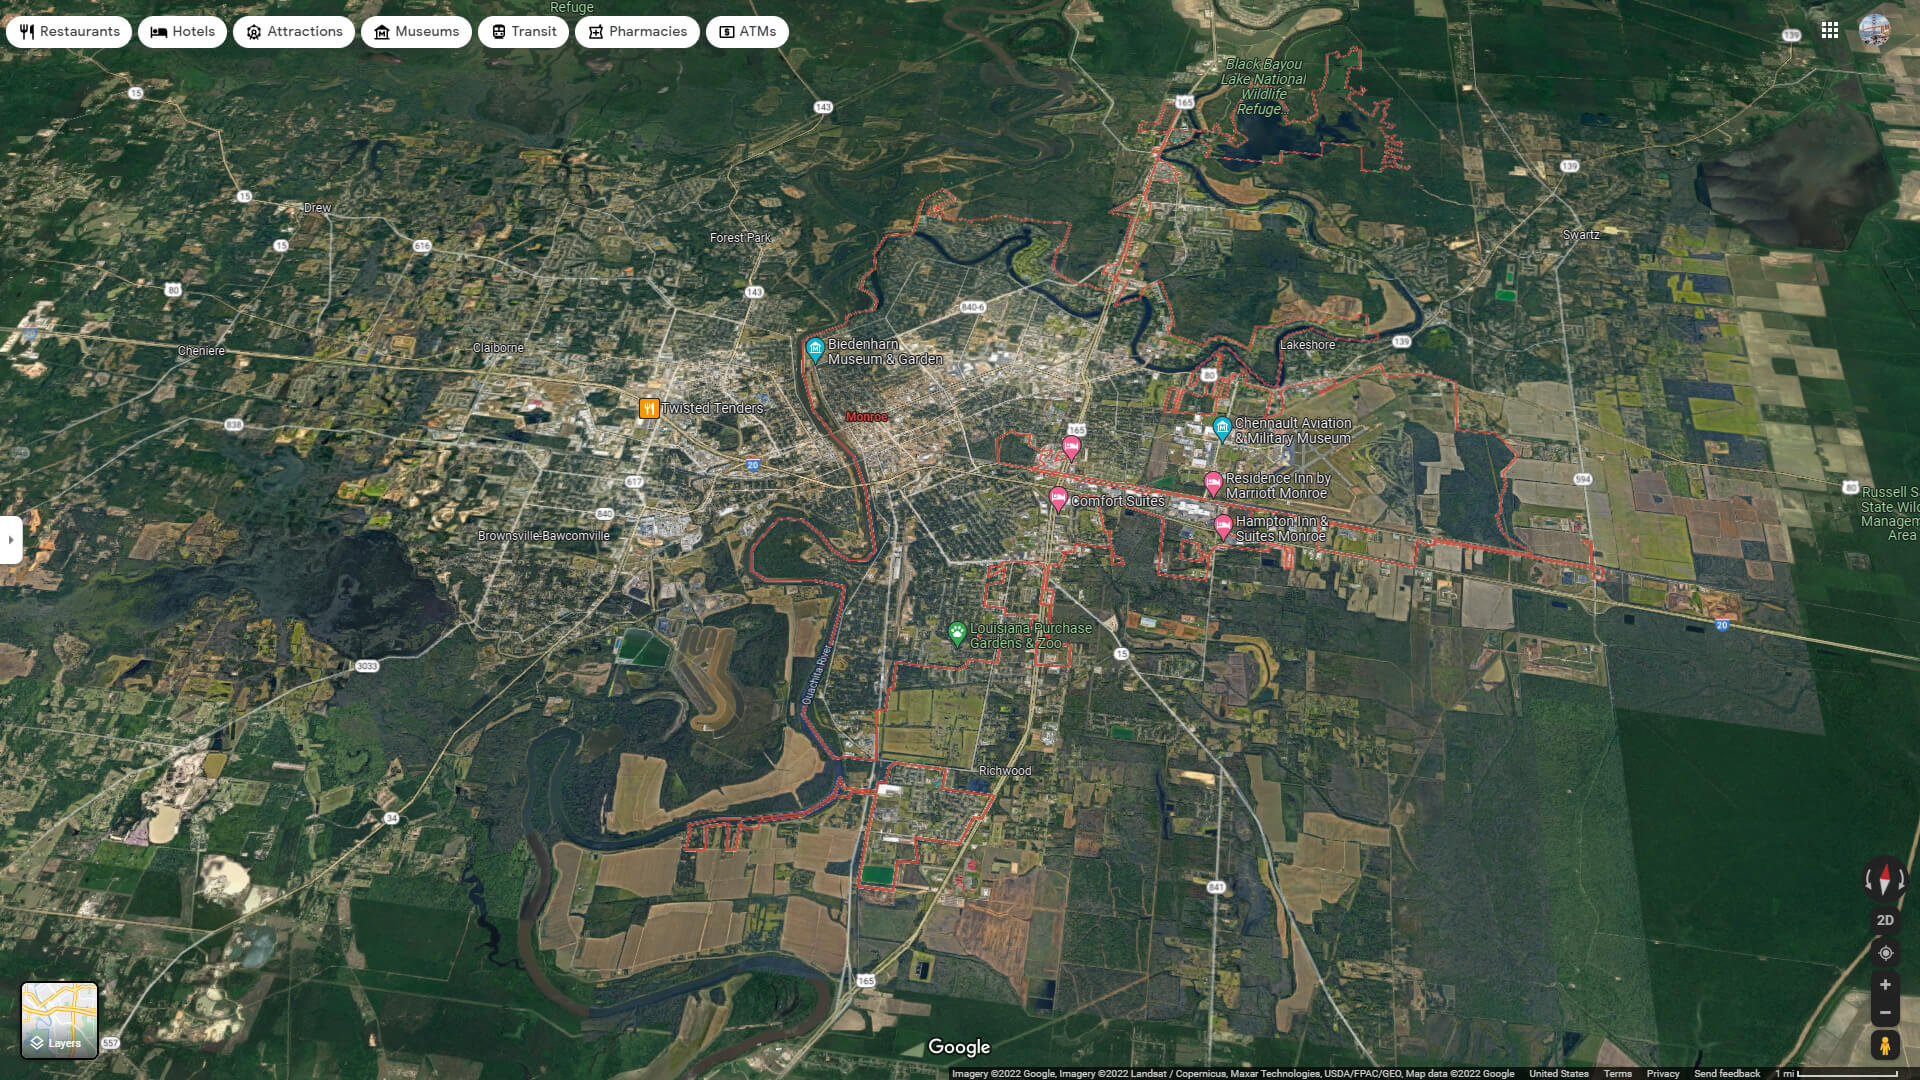
Task: Click the Louisiana Purchase Gardens & Zoo marker
Action: [956, 632]
